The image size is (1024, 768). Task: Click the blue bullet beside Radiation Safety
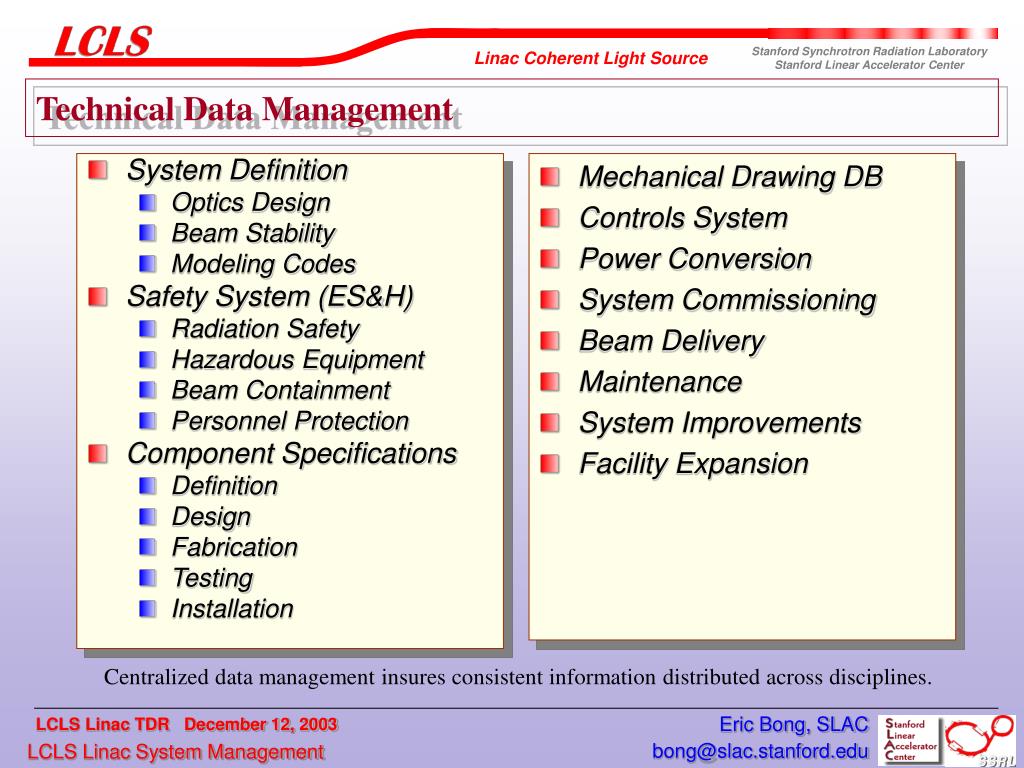[148, 328]
